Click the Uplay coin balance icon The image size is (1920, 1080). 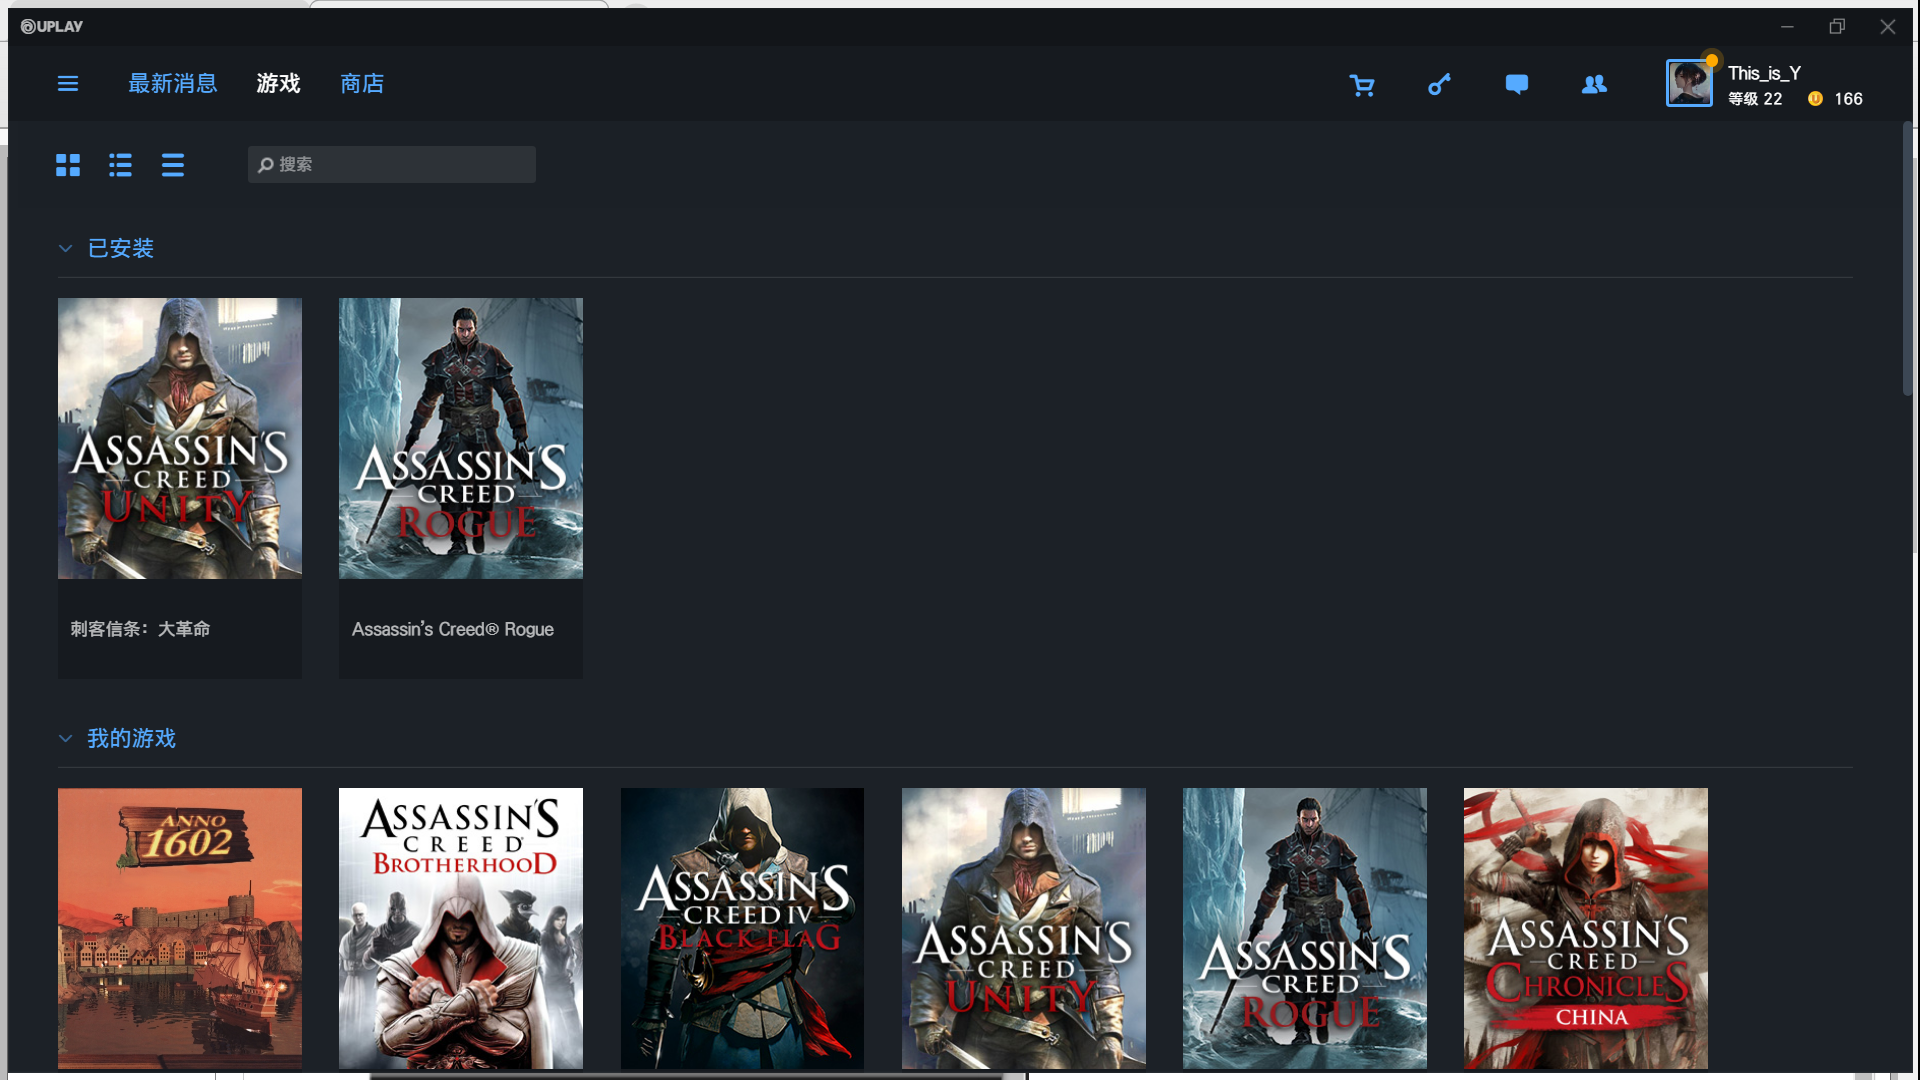click(x=1815, y=99)
